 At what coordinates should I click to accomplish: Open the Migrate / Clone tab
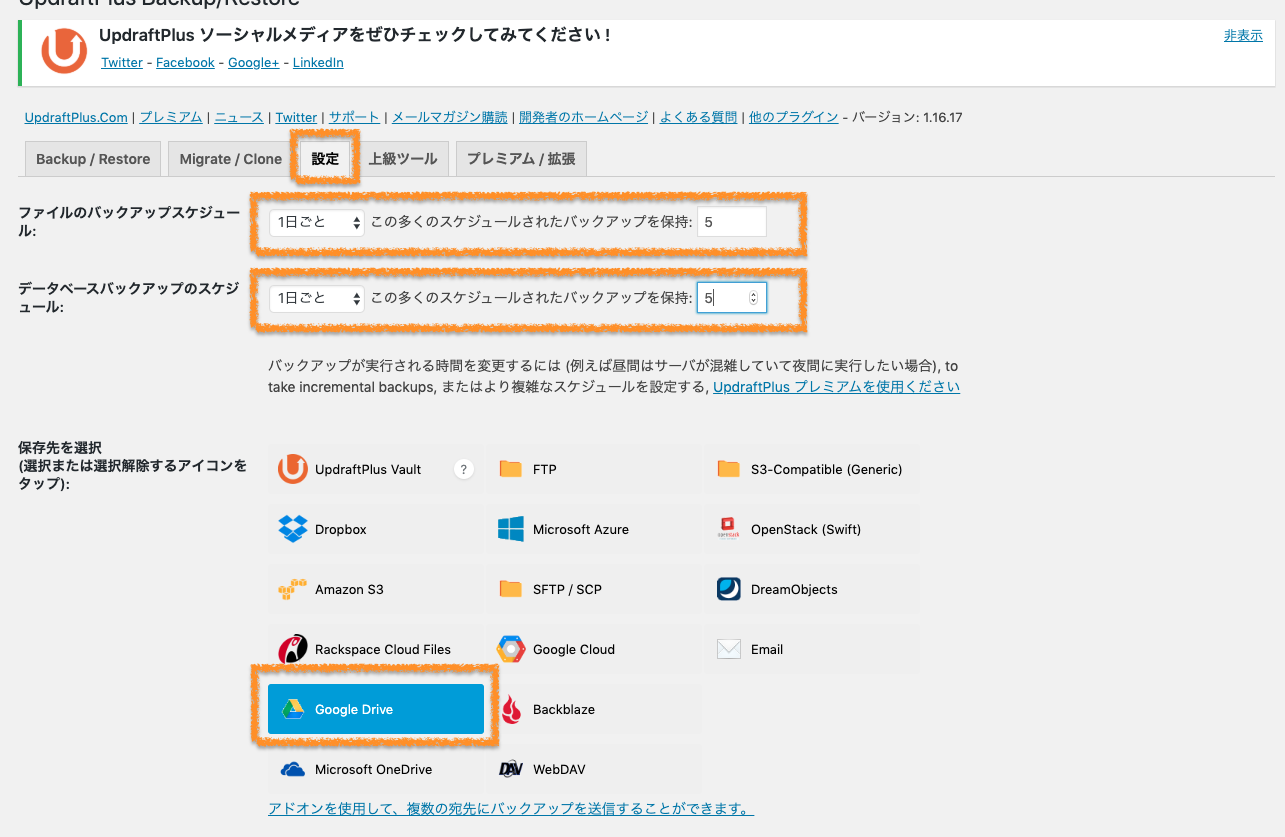point(231,159)
